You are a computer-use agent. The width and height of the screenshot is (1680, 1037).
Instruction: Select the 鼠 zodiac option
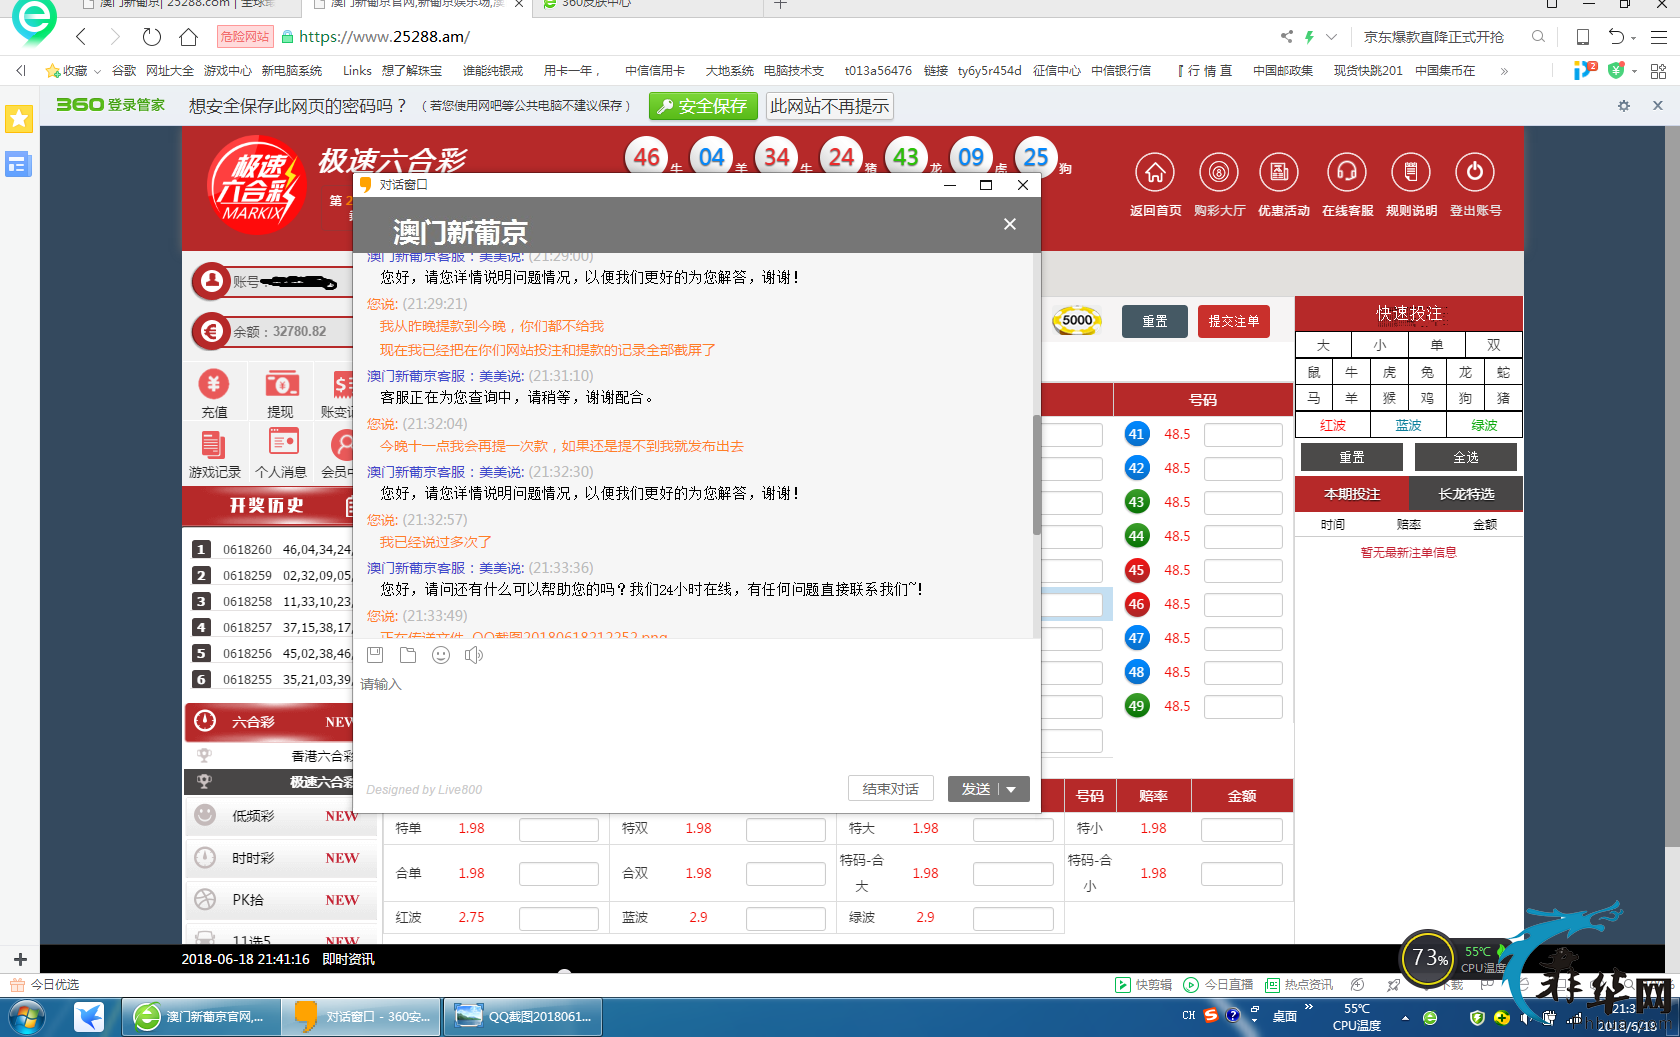click(1314, 372)
